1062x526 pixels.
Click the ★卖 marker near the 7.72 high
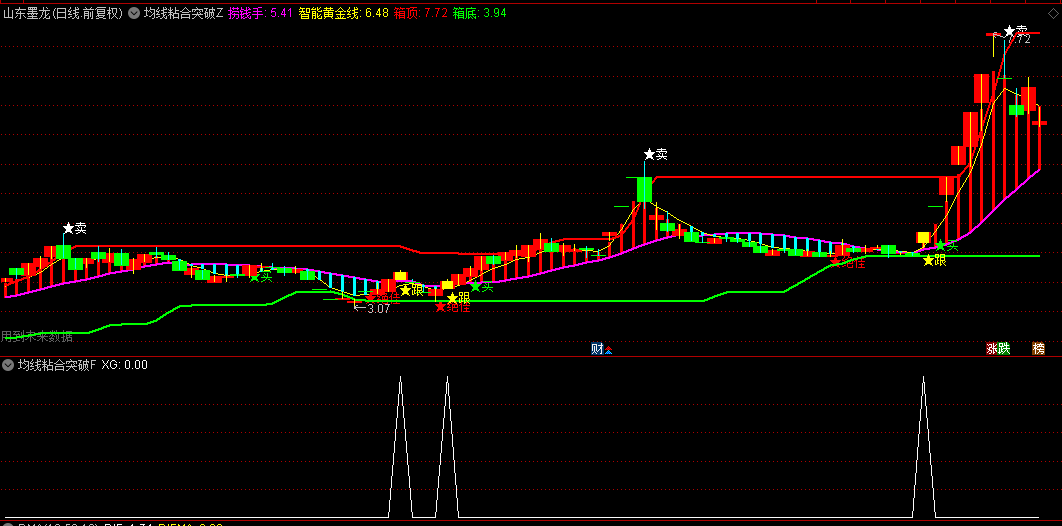1016,30
